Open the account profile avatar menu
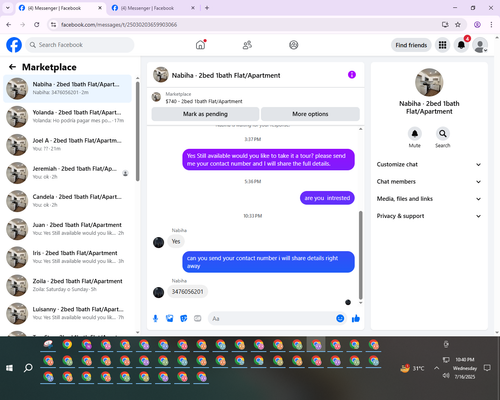Screen dimensions: 500x400 click(480, 45)
